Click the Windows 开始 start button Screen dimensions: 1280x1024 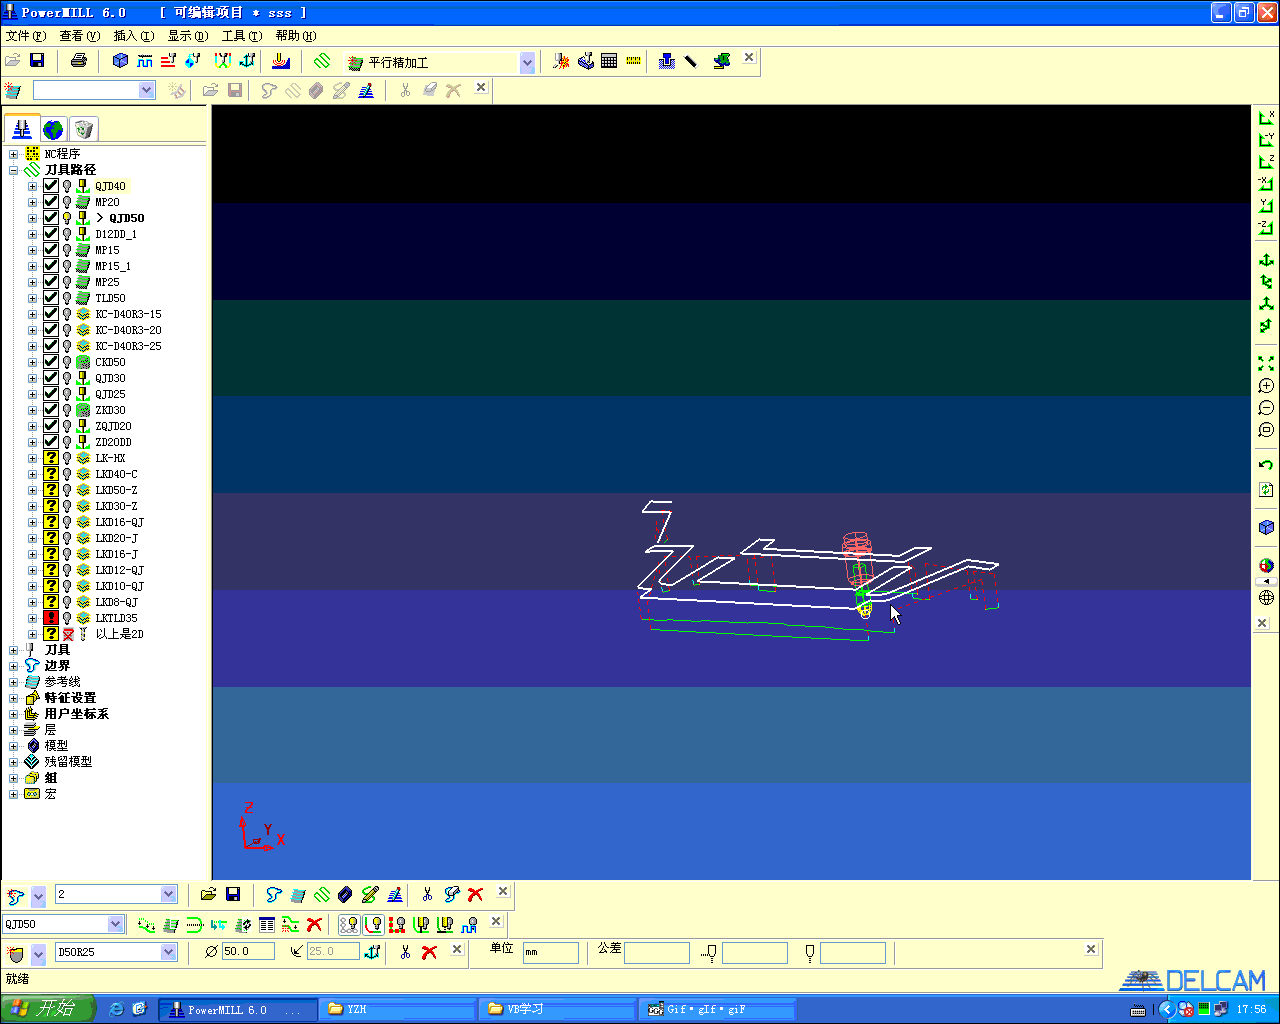point(47,1009)
